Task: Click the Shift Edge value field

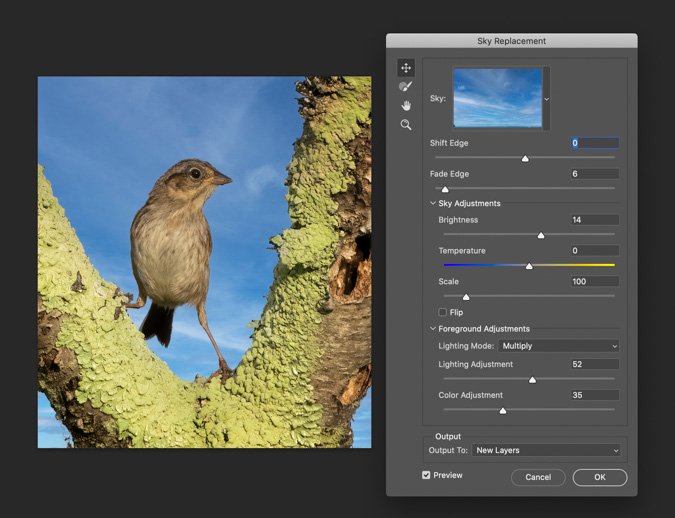Action: [x=595, y=143]
